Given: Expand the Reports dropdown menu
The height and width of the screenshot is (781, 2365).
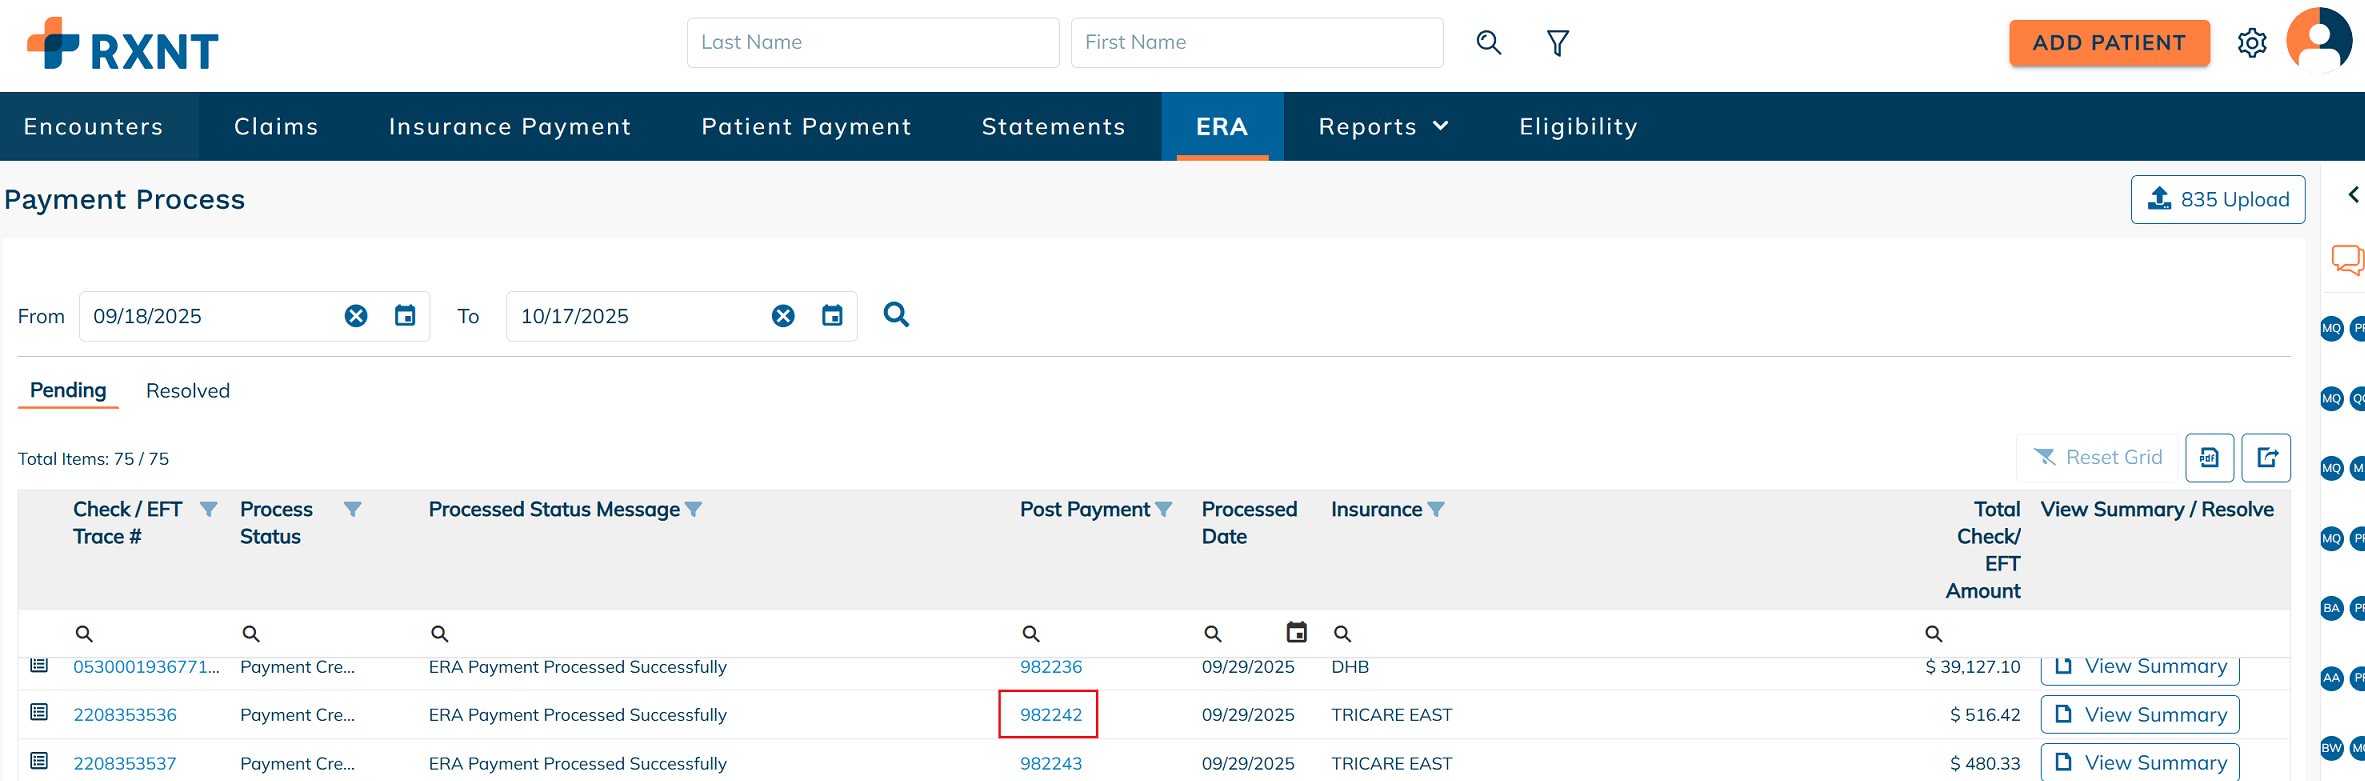Looking at the screenshot, I should (x=1383, y=127).
